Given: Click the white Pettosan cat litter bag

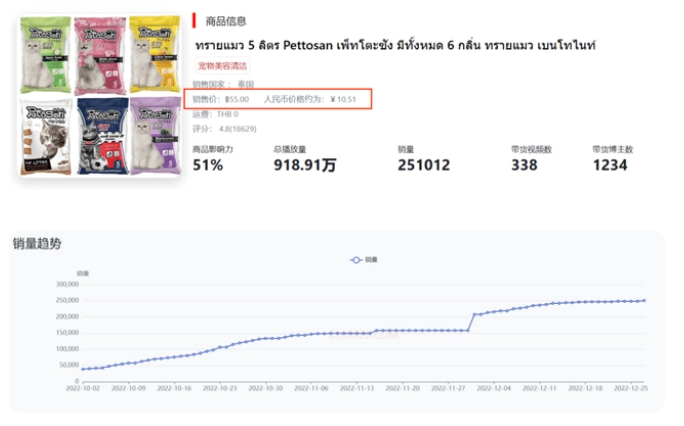Looking at the screenshot, I should pyautogui.click(x=46, y=137).
